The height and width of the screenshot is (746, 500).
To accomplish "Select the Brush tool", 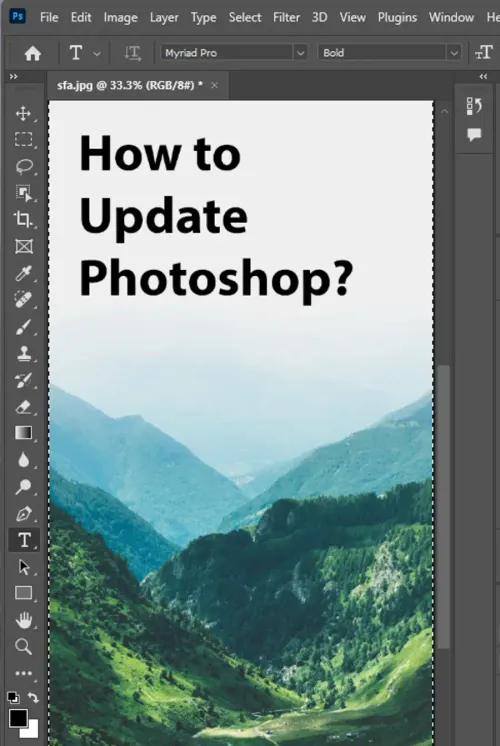I will click(23, 327).
